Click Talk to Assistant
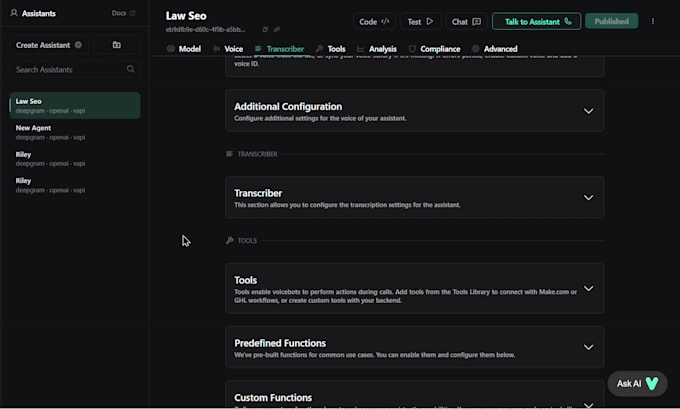The width and height of the screenshot is (680, 409). (536, 22)
